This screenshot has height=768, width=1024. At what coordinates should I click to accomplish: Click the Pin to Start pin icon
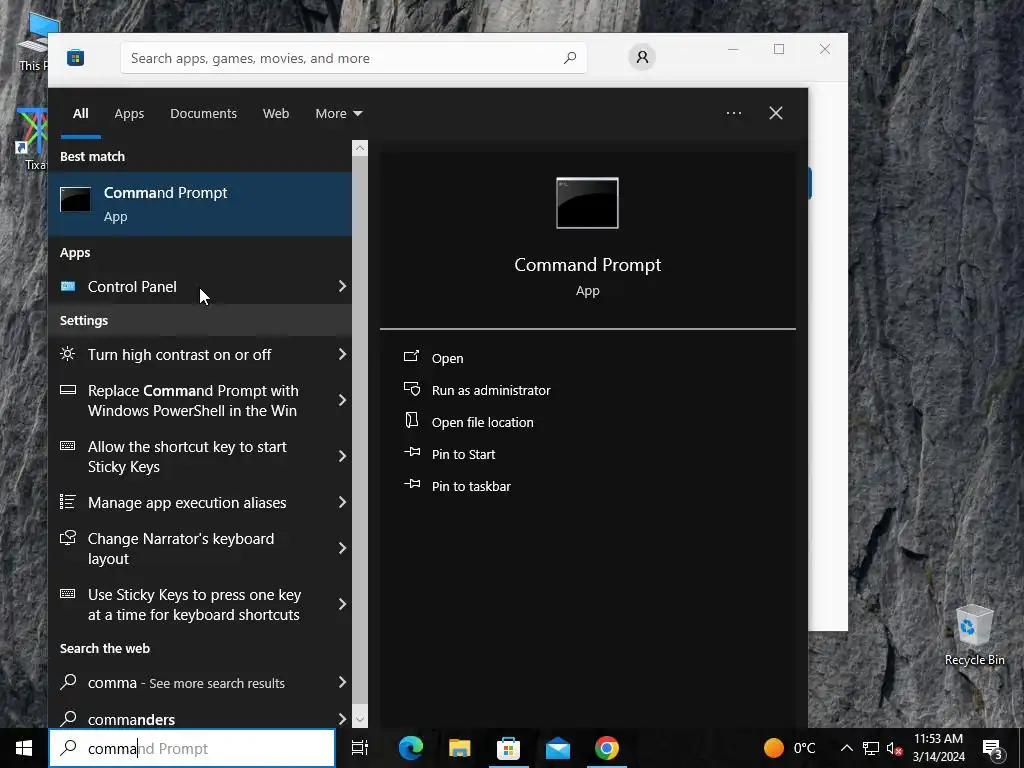pyautogui.click(x=412, y=452)
